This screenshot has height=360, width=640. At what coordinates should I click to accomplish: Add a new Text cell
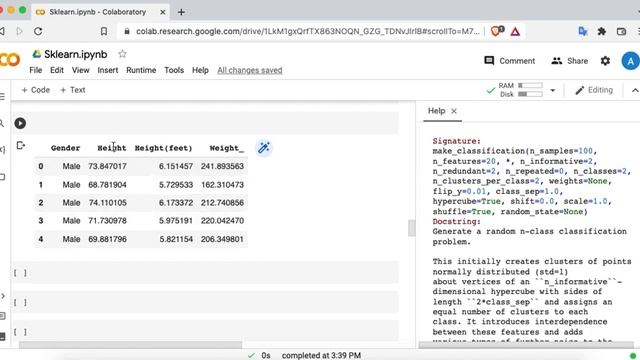(73, 90)
